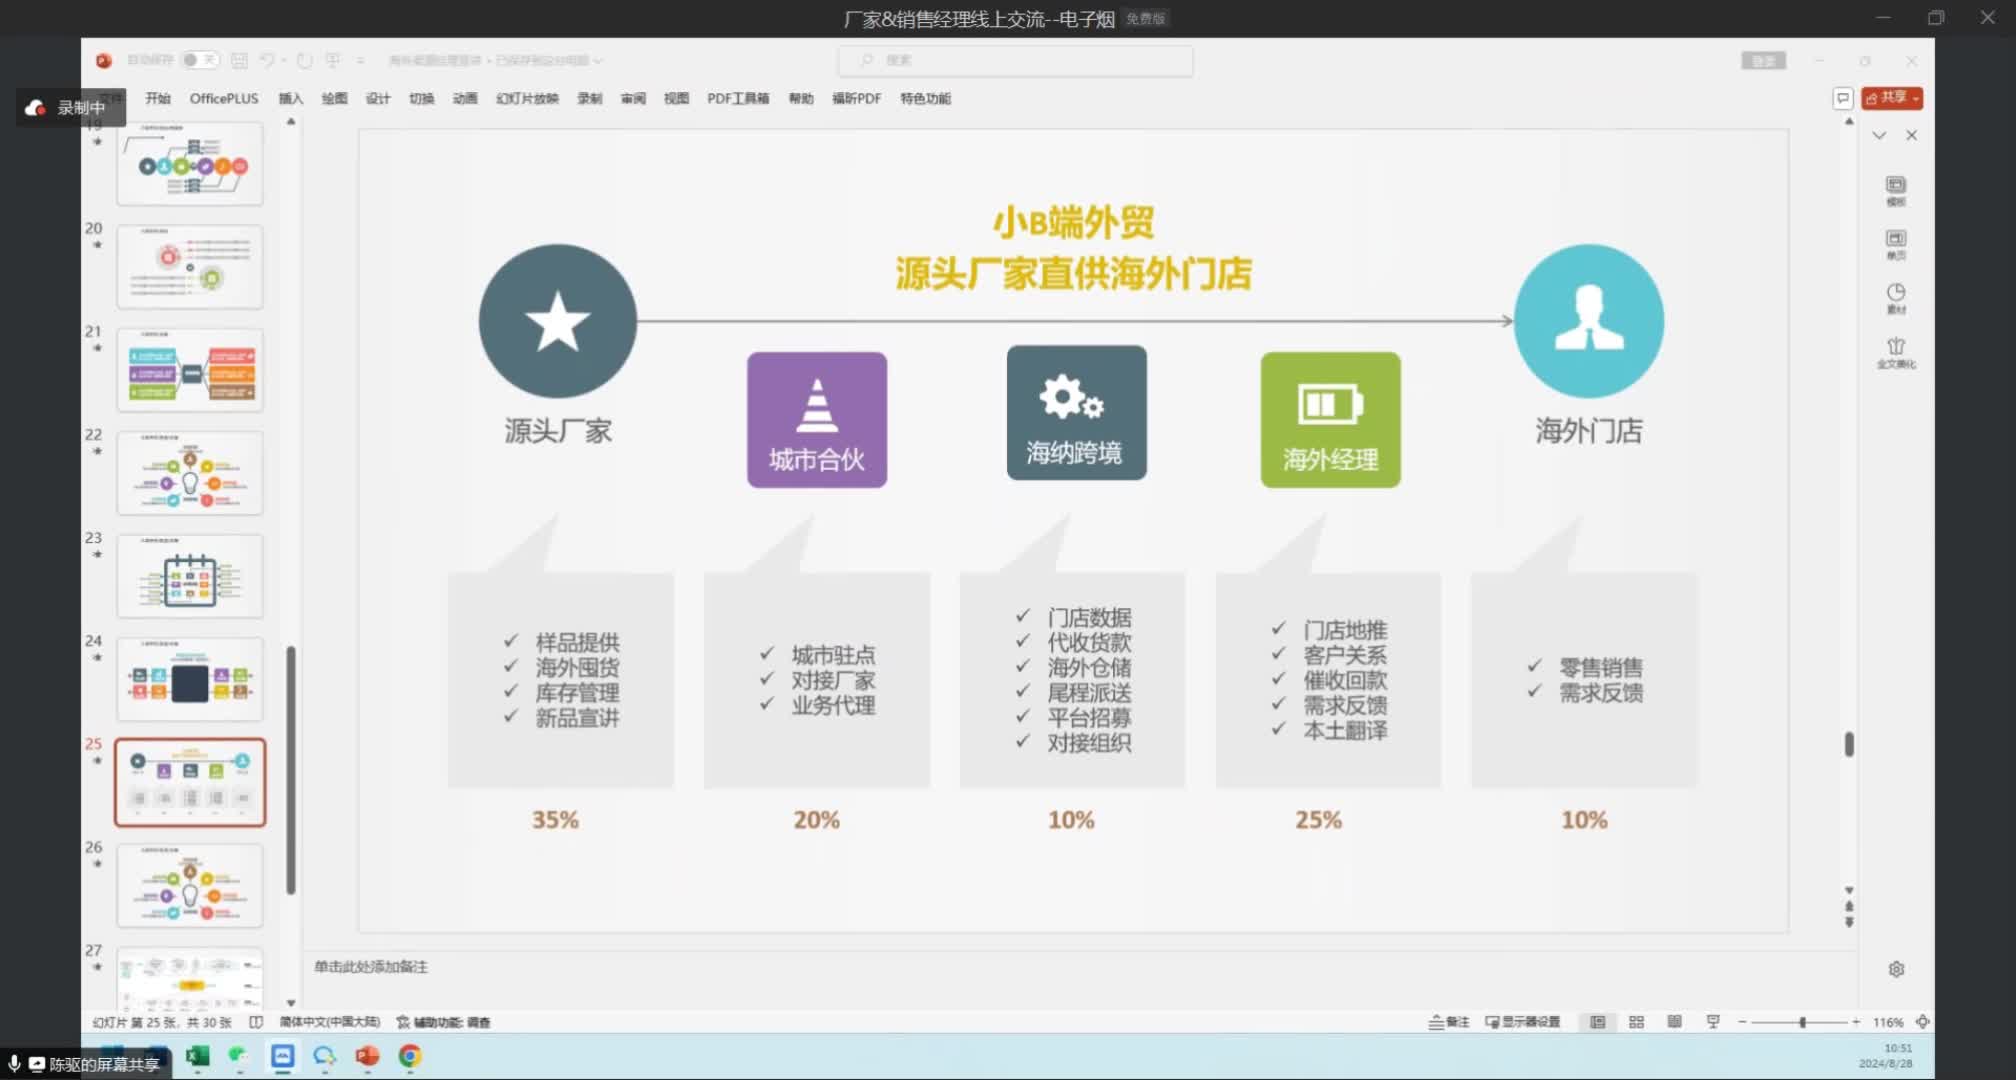
Task: Click the zoom slider handle
Action: pyautogui.click(x=1802, y=1022)
